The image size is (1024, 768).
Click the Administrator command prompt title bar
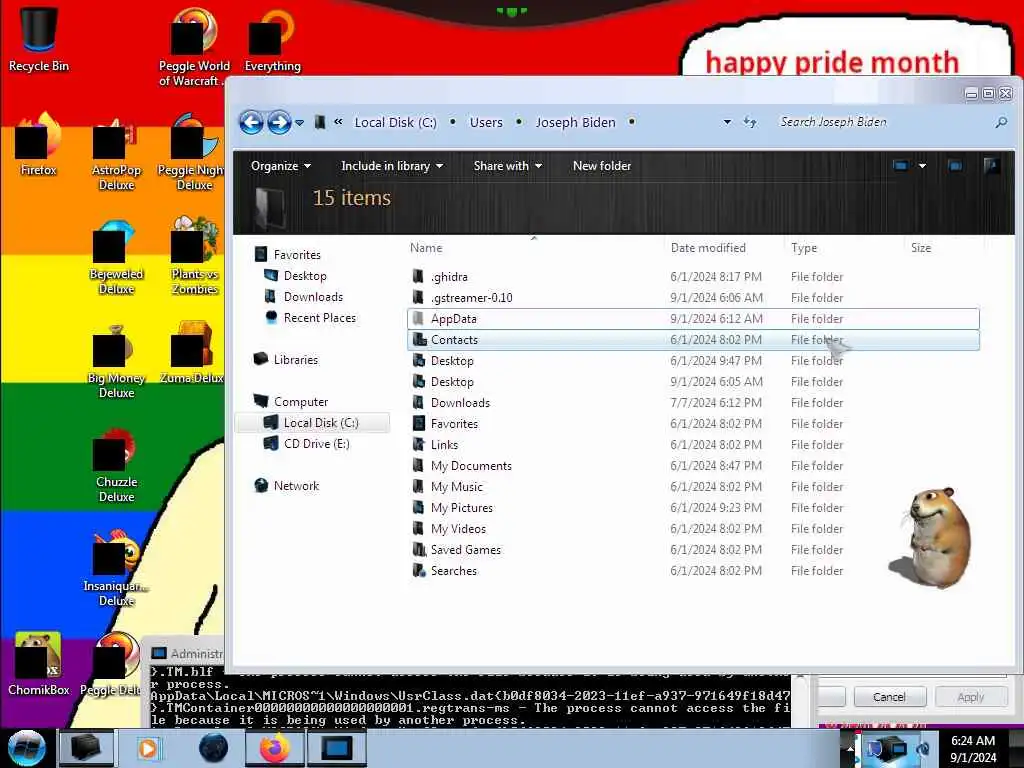[x=187, y=653]
